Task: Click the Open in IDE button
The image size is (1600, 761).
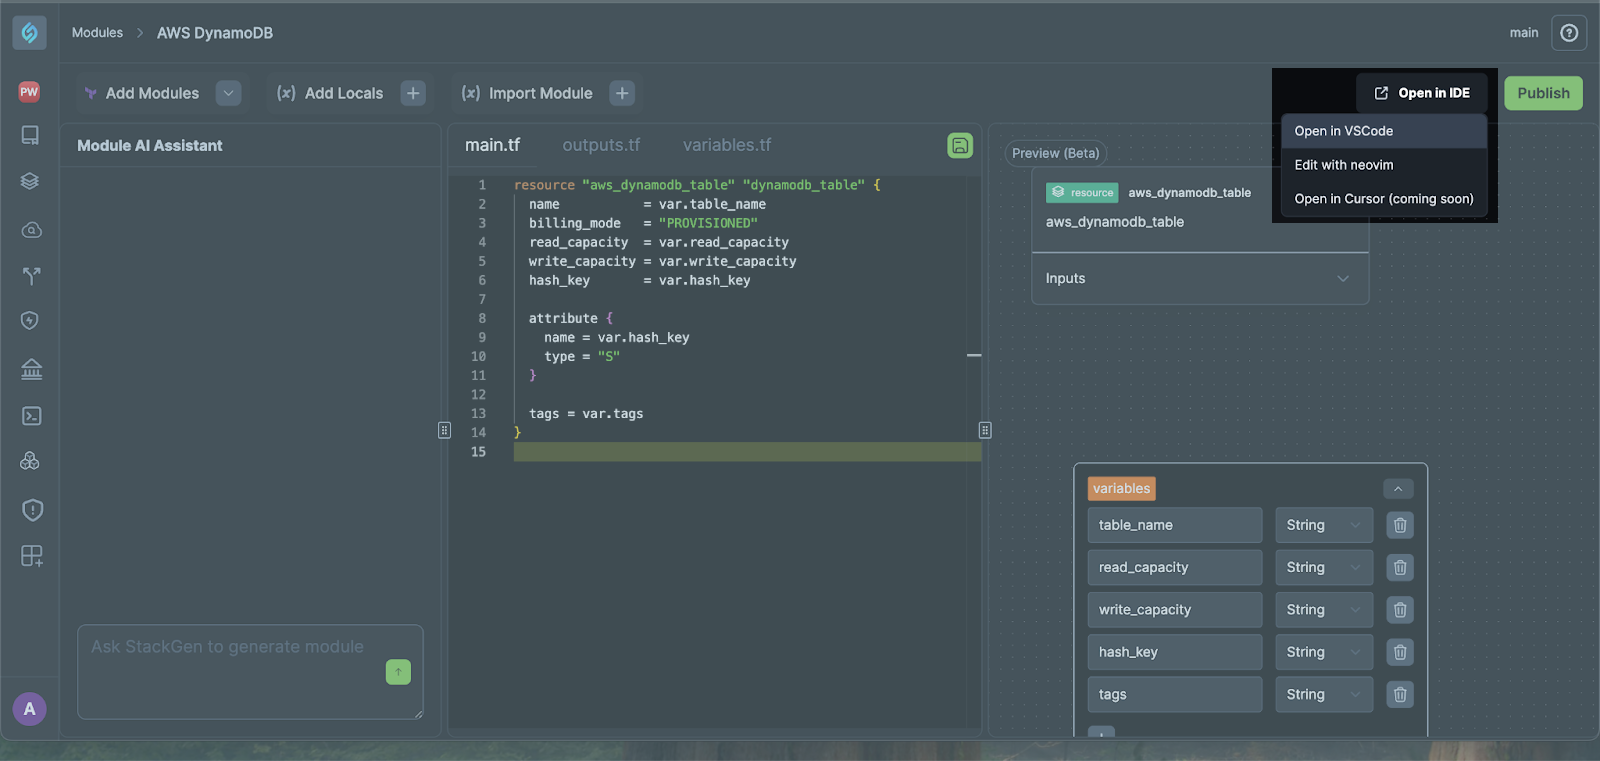Action: pyautogui.click(x=1421, y=93)
